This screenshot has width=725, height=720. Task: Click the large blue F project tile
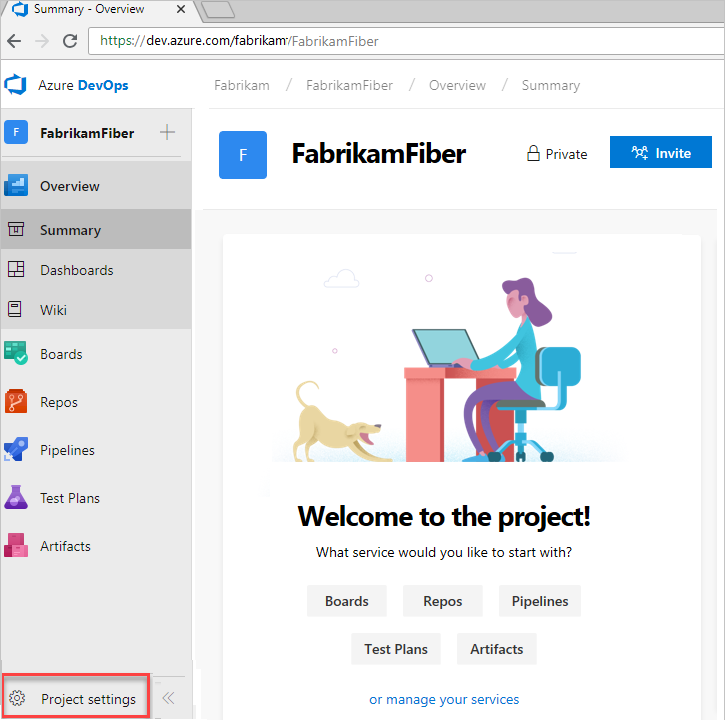(x=243, y=155)
